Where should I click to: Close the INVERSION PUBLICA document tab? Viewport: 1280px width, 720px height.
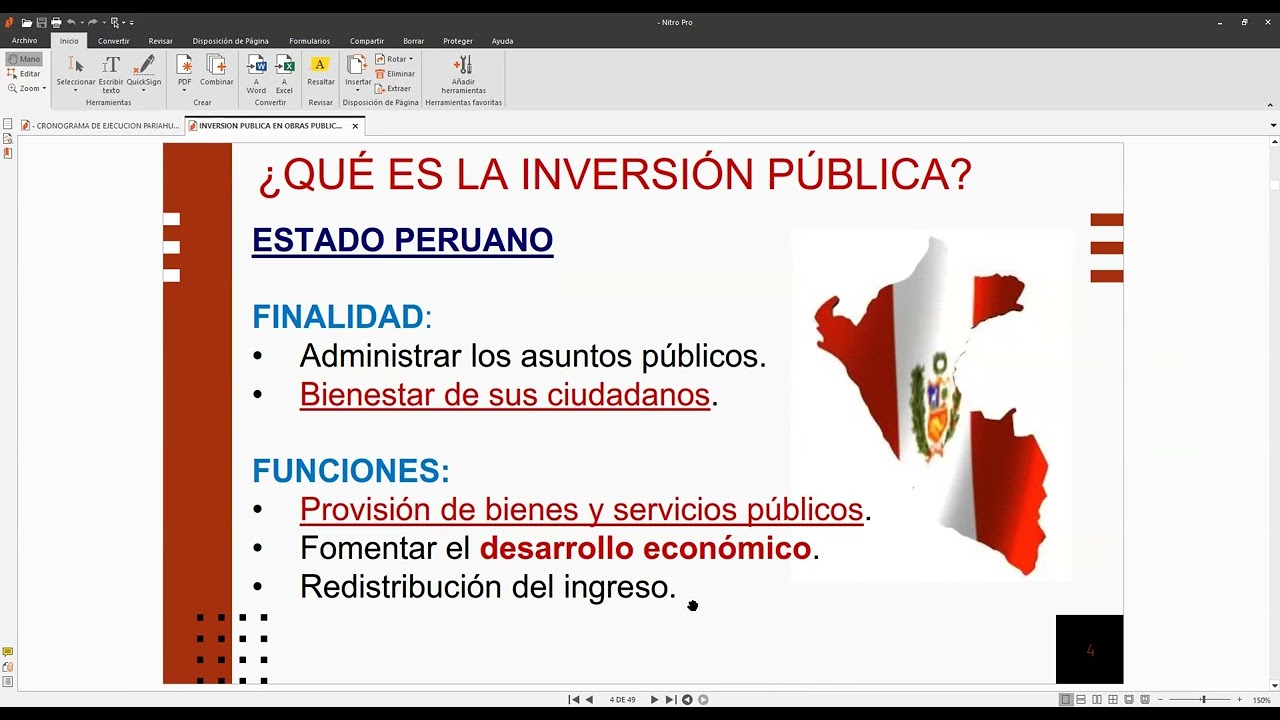[x=355, y=126]
